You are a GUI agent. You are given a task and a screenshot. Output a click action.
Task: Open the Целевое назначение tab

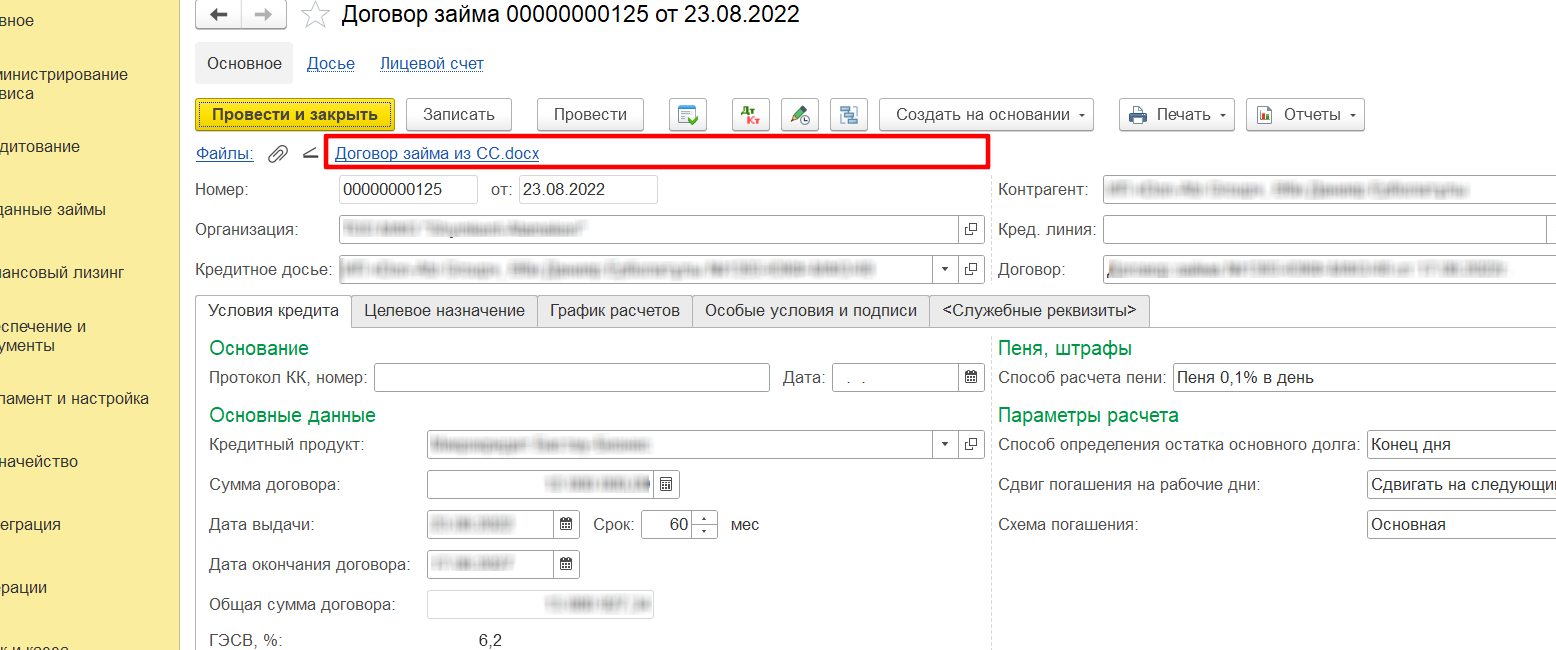coord(444,311)
